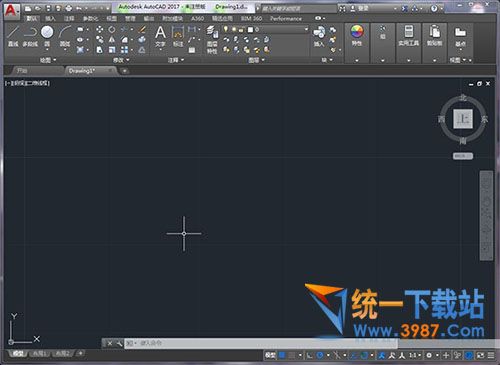
Task: Select the Line (直线) drawing tool
Action: 13,36
